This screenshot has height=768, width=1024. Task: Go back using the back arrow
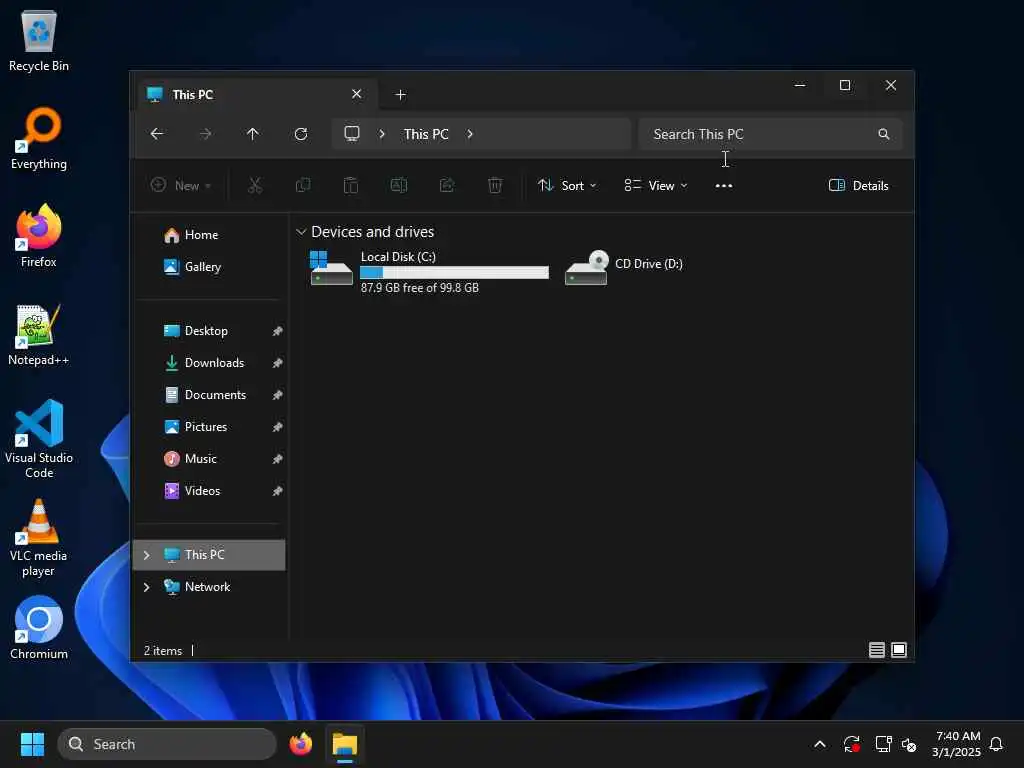(x=157, y=134)
